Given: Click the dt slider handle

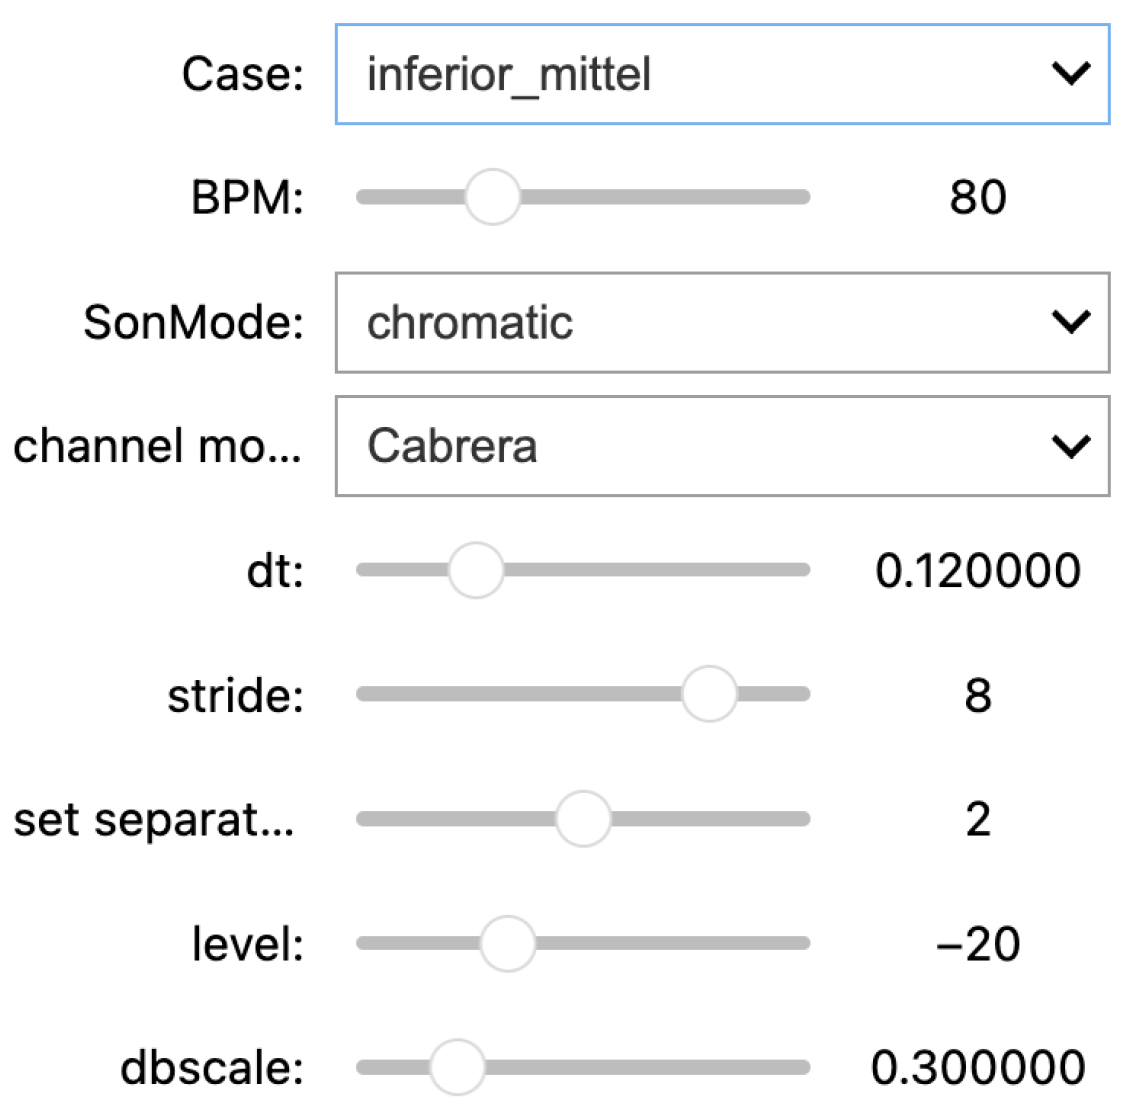Looking at the screenshot, I should coord(476,570).
